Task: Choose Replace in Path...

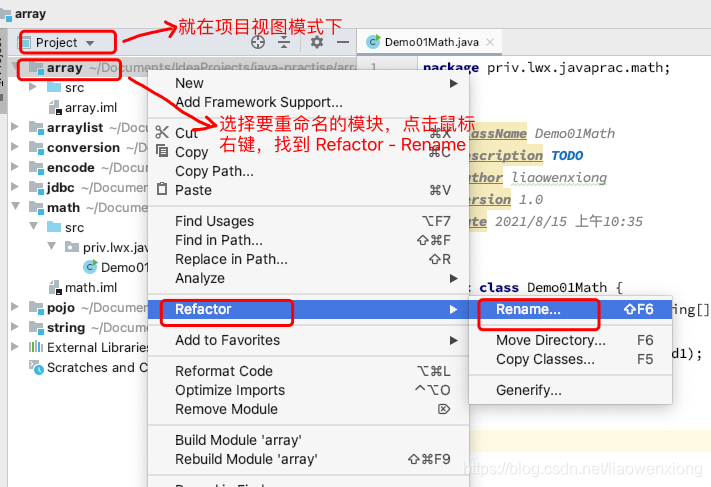Action: point(308,259)
